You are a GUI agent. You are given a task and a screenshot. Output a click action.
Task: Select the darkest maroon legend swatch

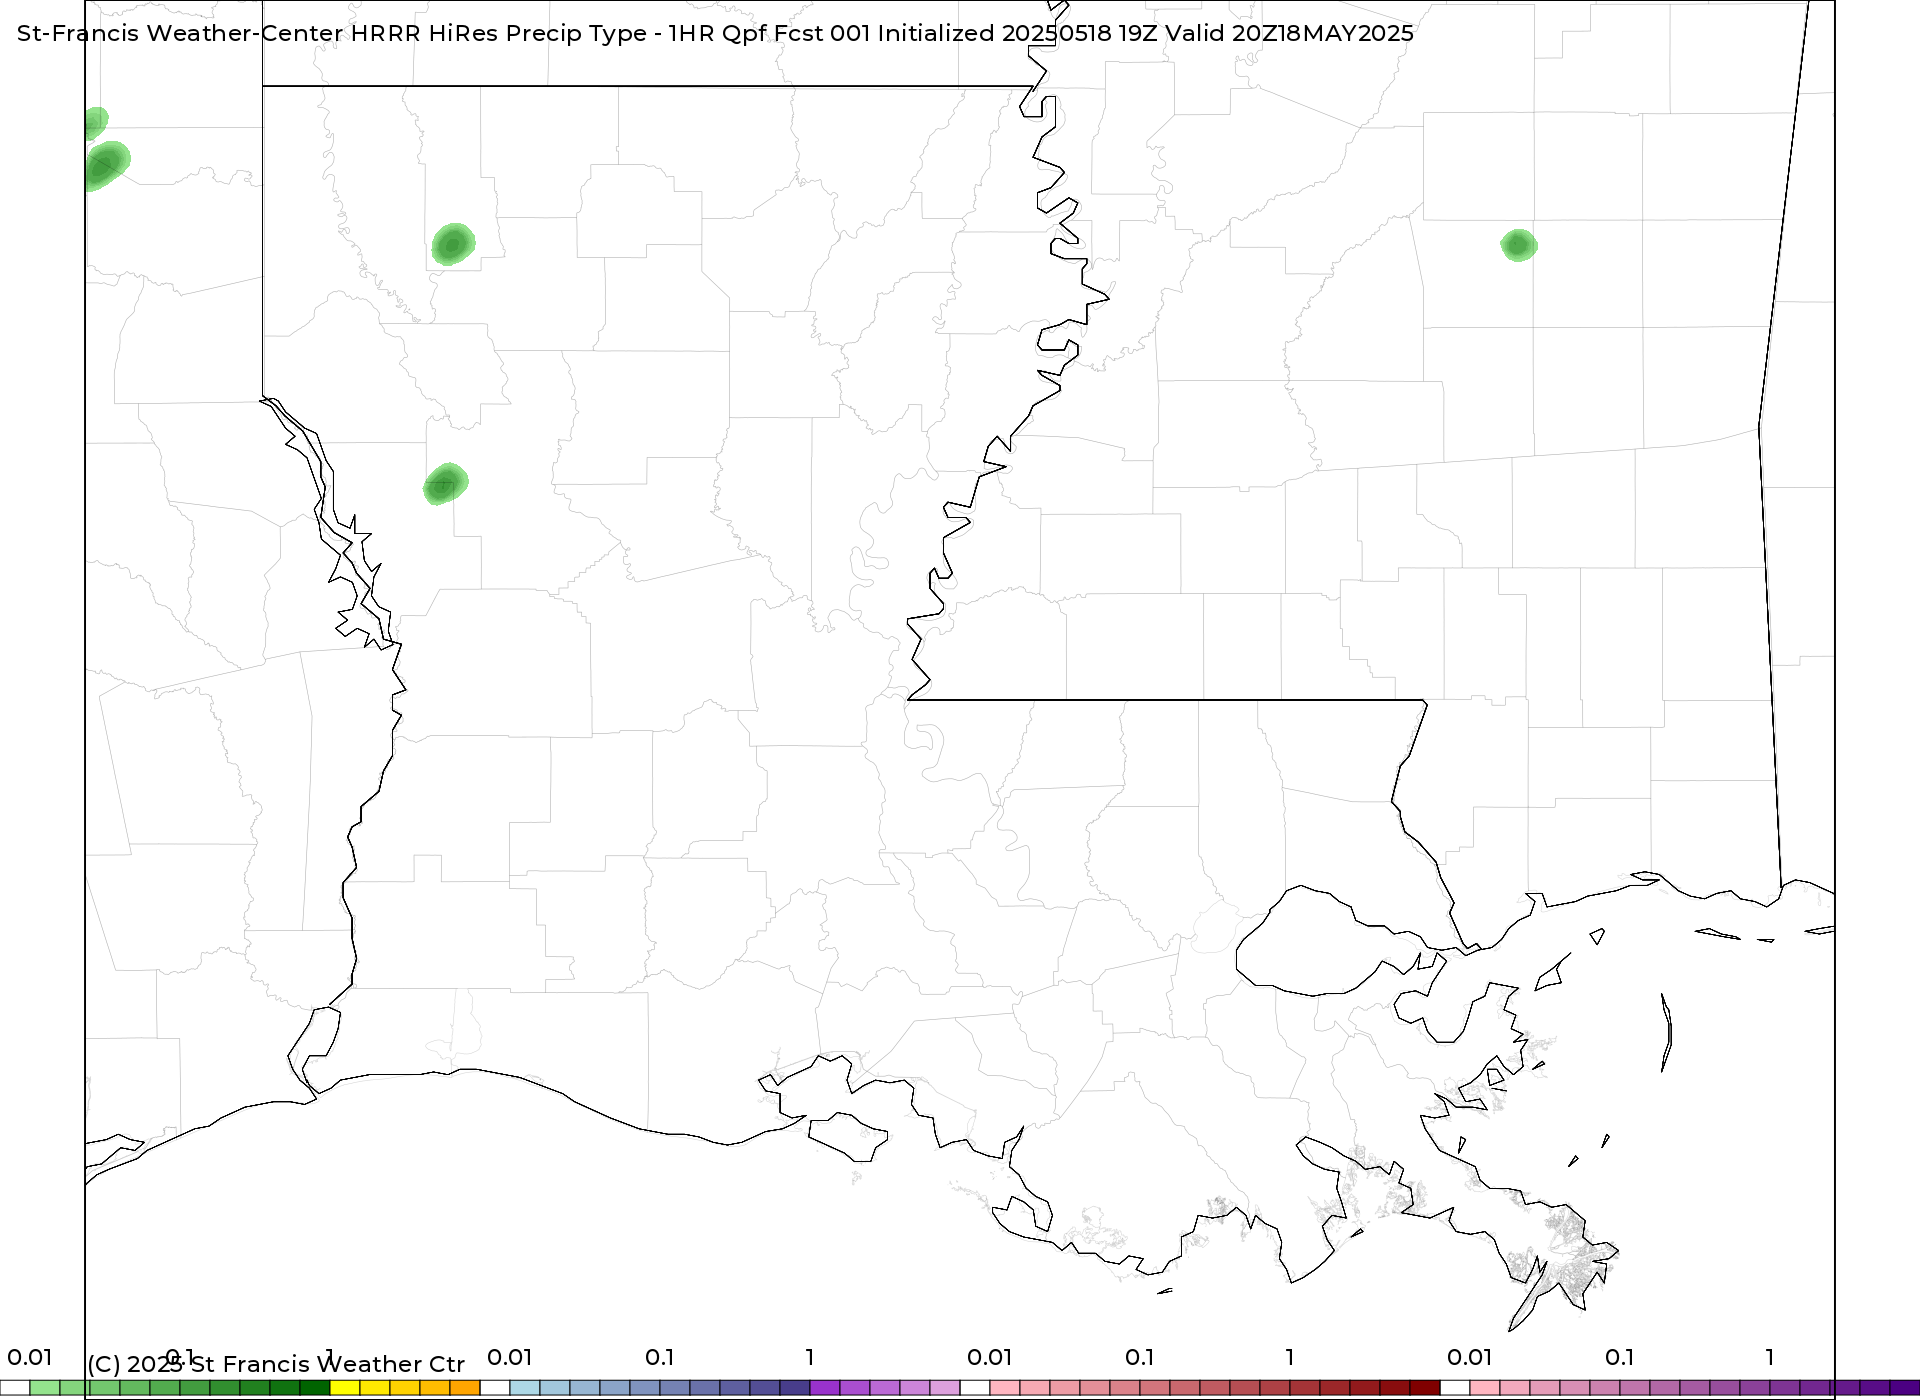pos(1425,1388)
